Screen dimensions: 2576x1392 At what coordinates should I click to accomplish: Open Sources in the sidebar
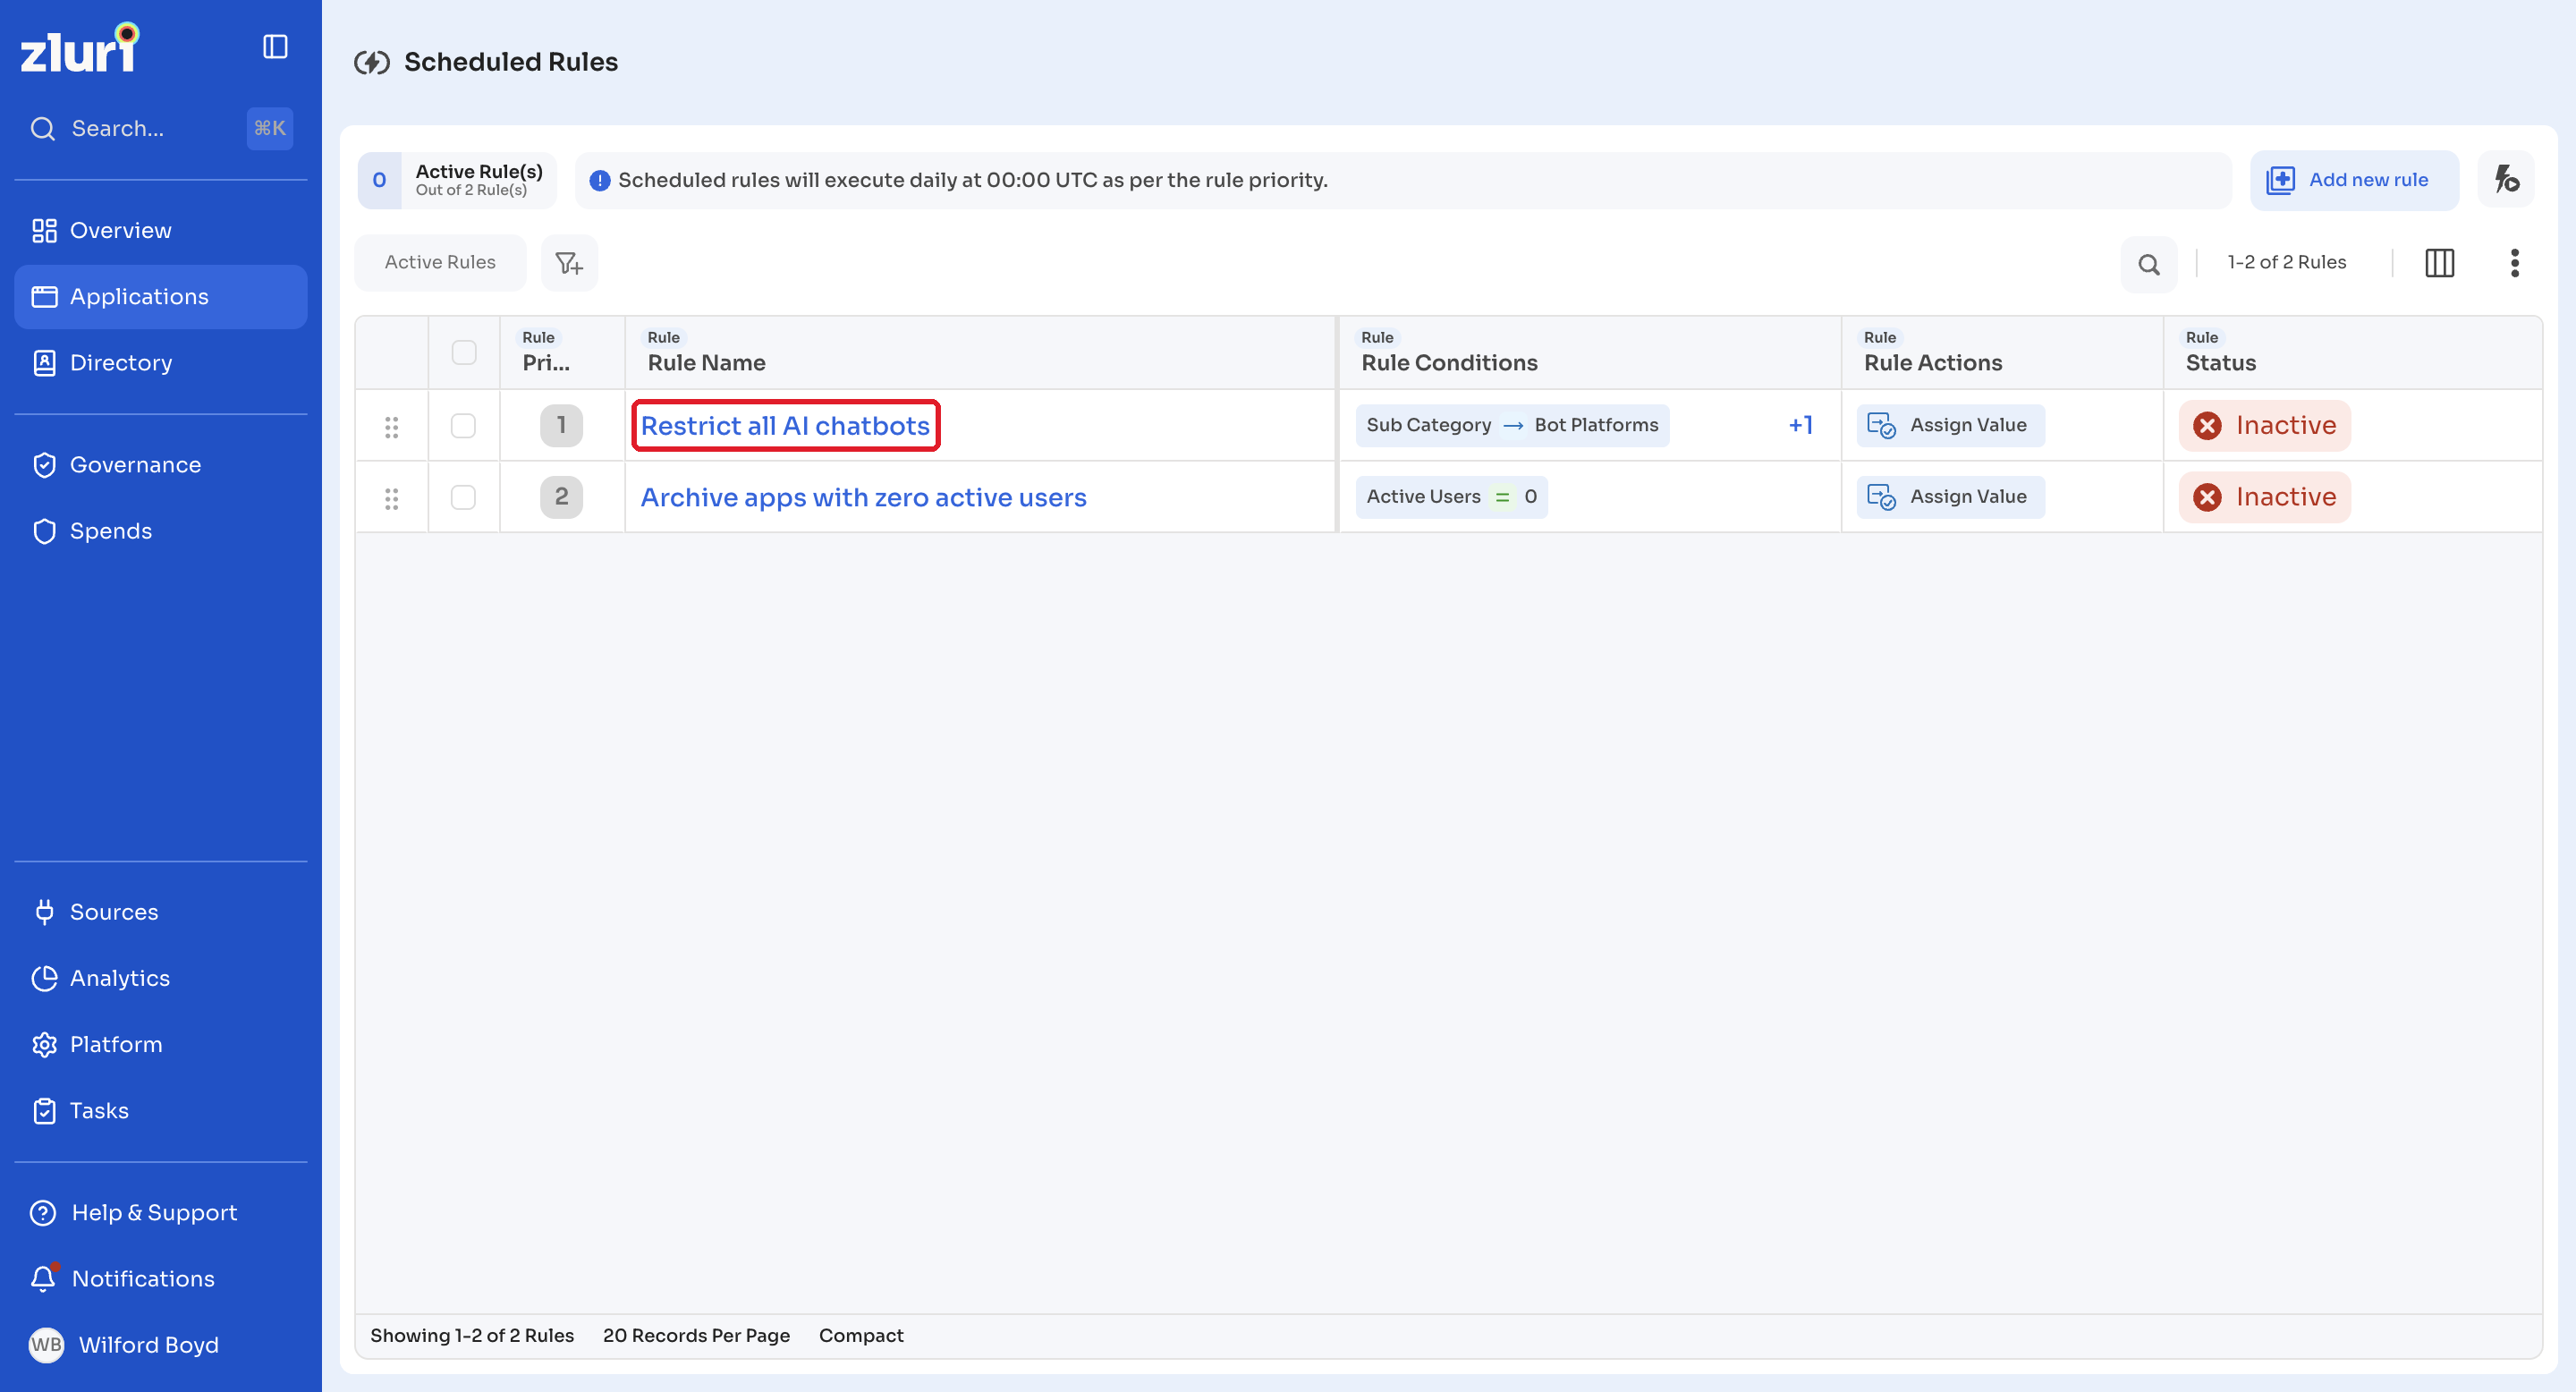(161, 912)
